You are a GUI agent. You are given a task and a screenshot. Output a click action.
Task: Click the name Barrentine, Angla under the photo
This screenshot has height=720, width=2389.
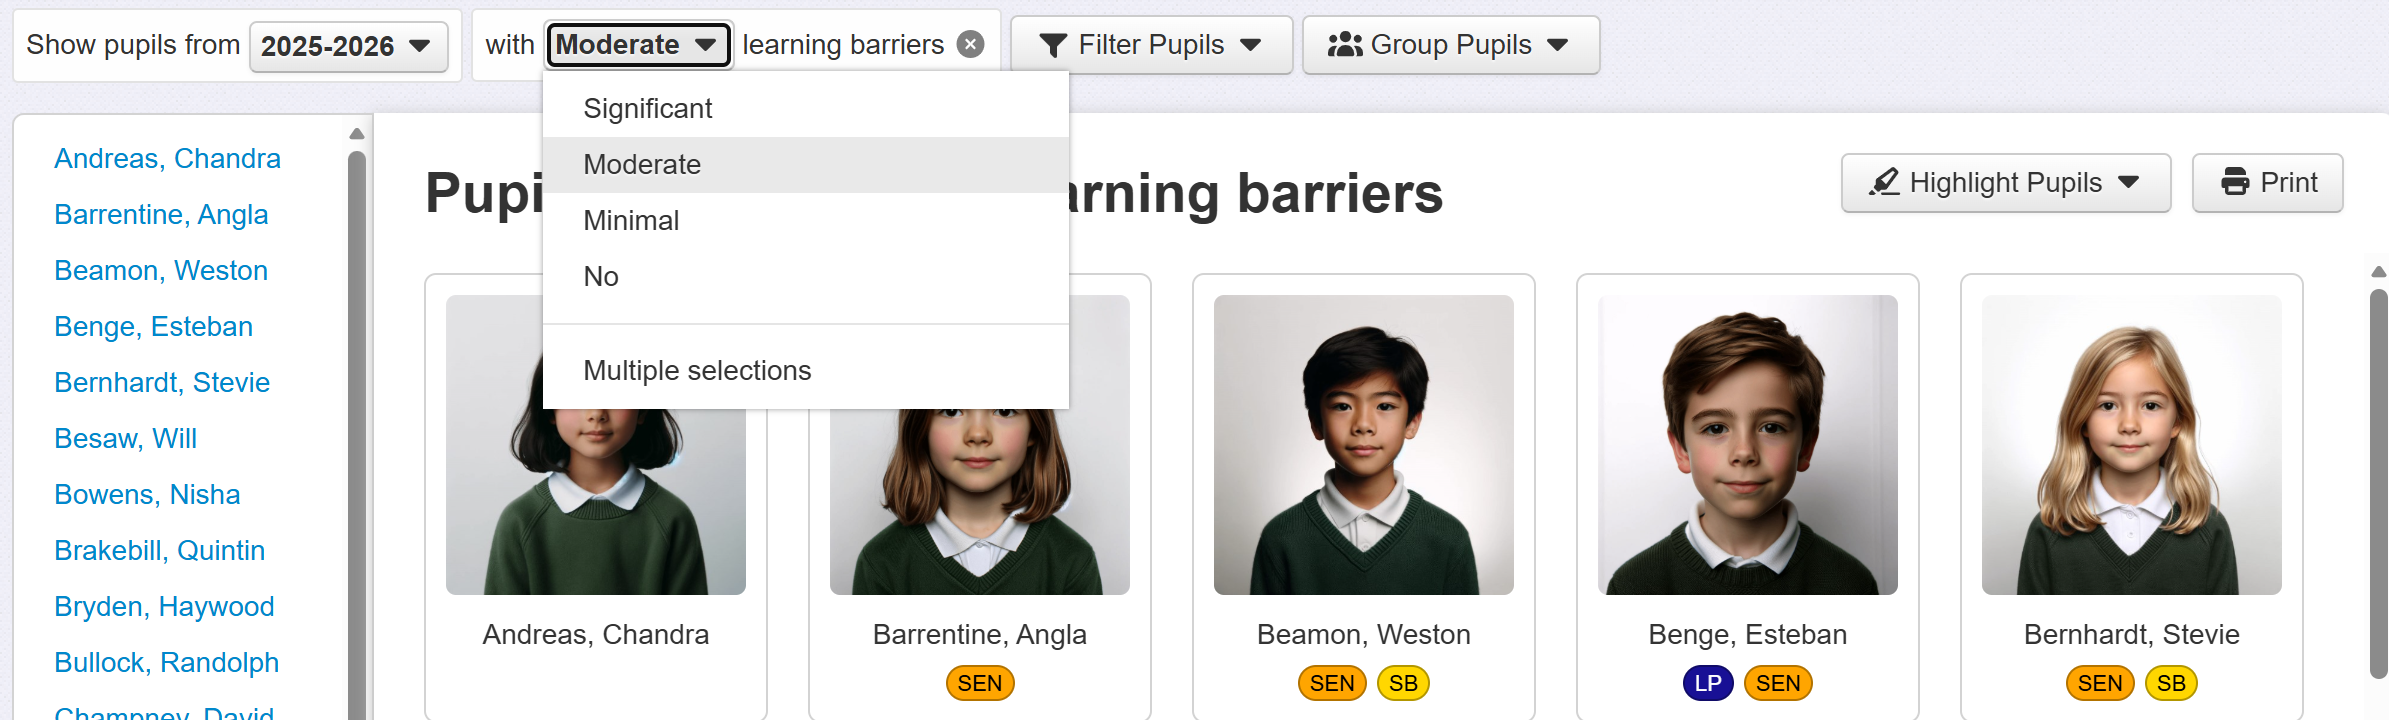[980, 634]
